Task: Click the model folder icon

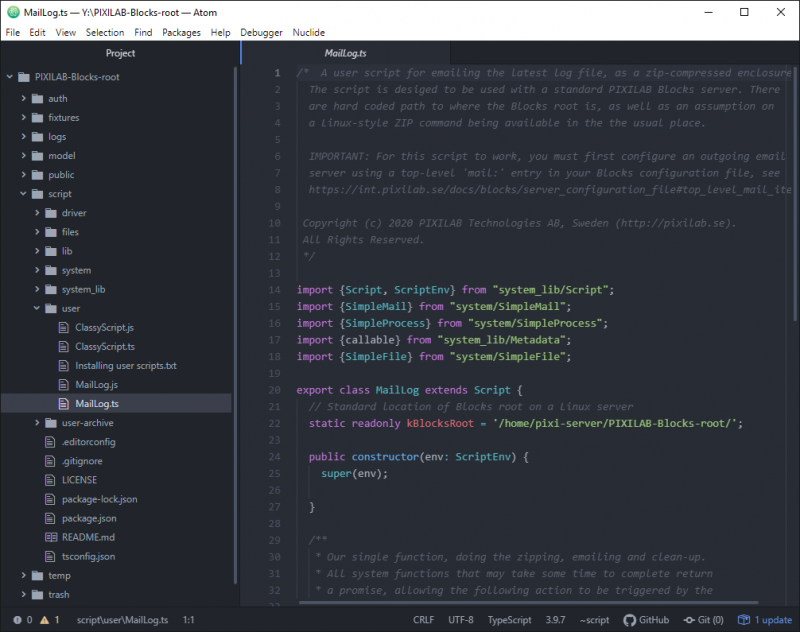Action: (37, 156)
